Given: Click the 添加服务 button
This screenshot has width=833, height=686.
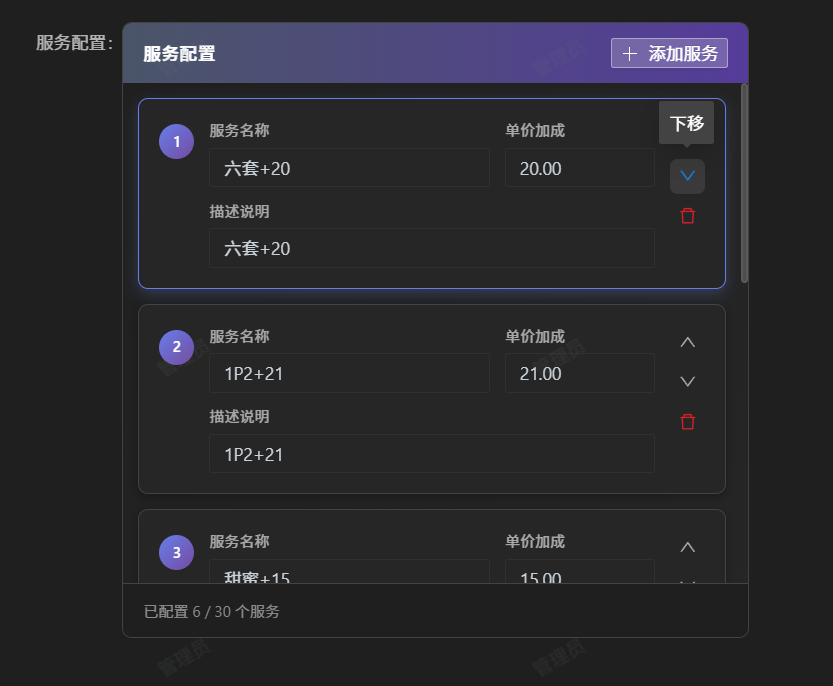Looking at the screenshot, I should point(669,54).
